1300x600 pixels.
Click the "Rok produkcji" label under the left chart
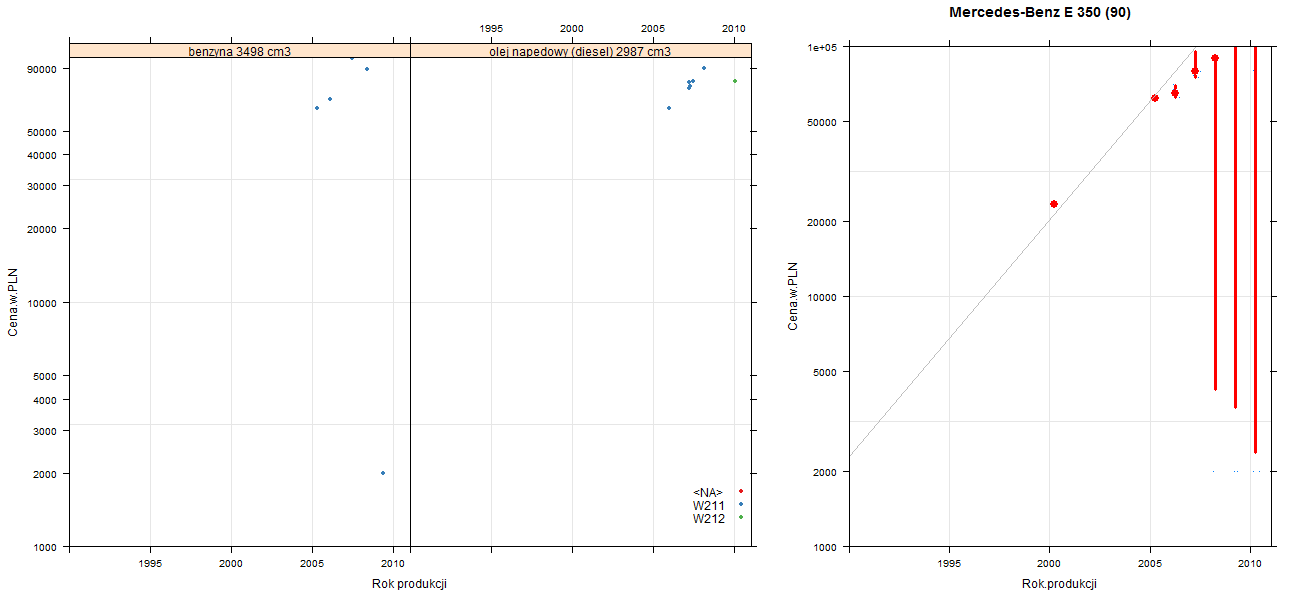[x=409, y=584]
